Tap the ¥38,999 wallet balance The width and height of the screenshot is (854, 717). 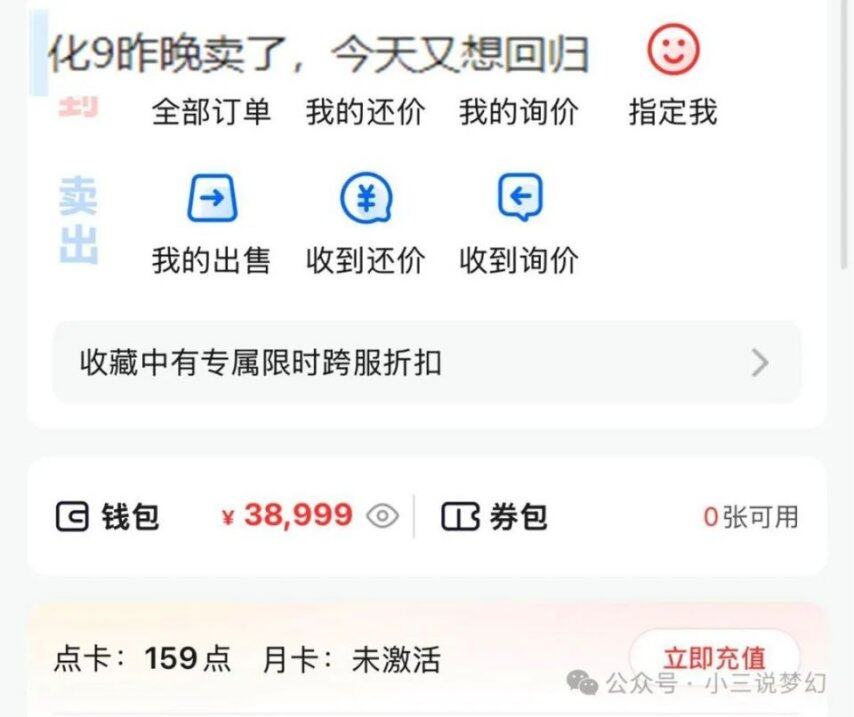[288, 515]
